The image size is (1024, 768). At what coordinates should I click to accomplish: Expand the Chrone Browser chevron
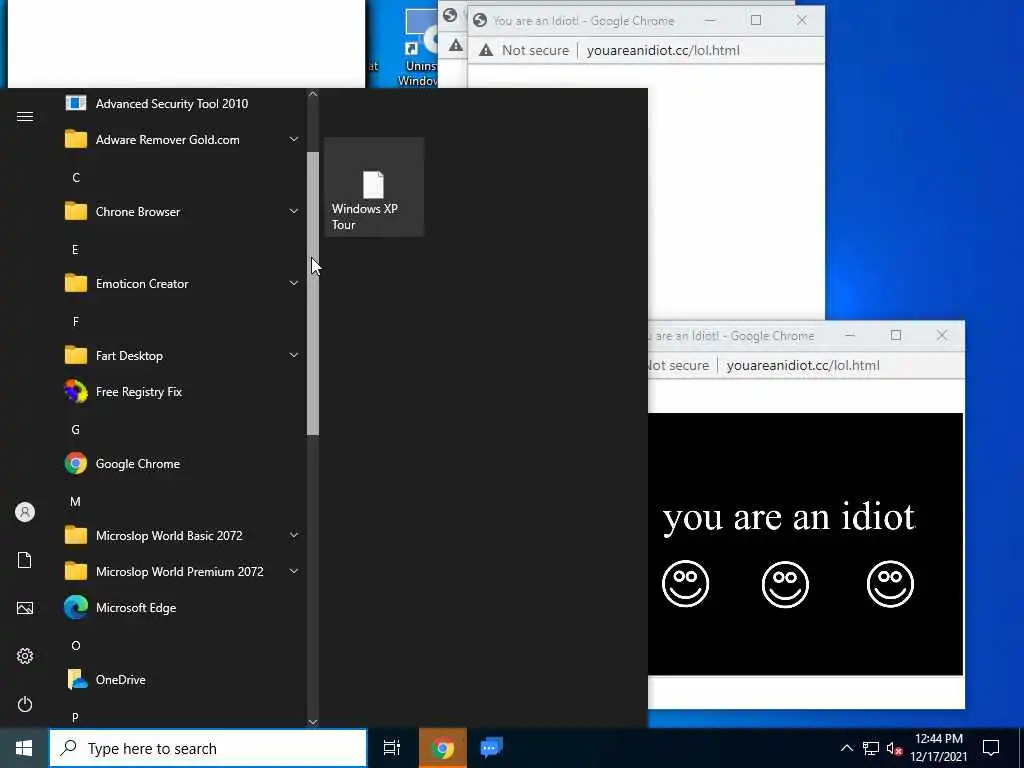pyautogui.click(x=294, y=211)
